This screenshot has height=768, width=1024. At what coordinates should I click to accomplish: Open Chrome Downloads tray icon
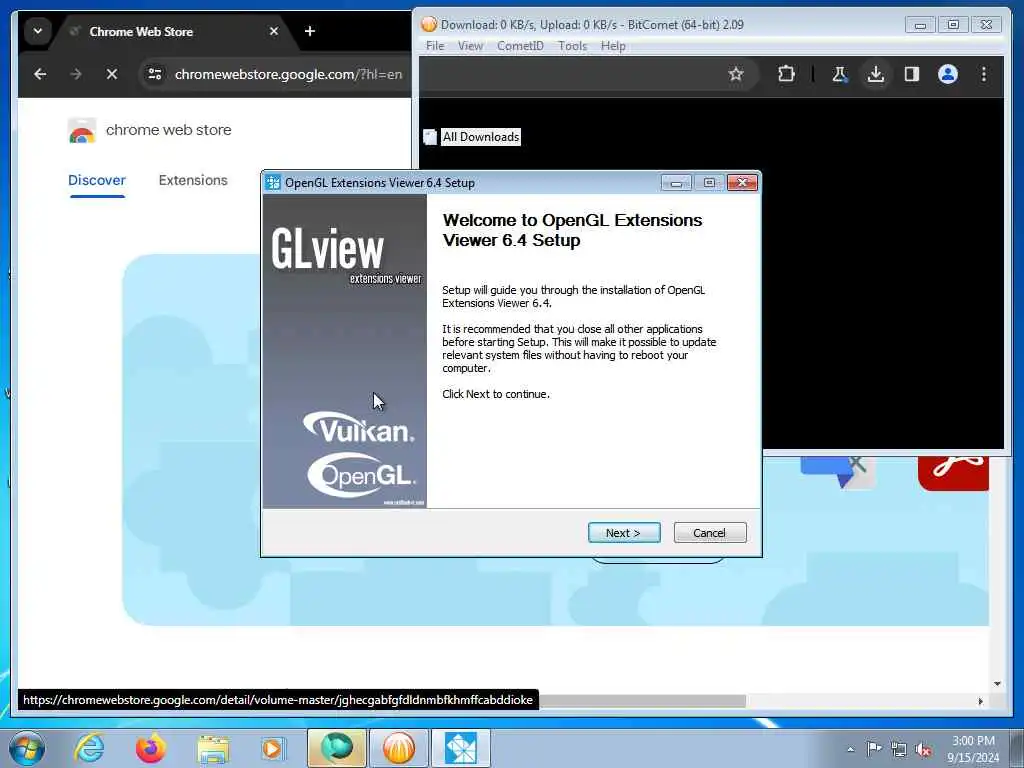pyautogui.click(x=876, y=74)
